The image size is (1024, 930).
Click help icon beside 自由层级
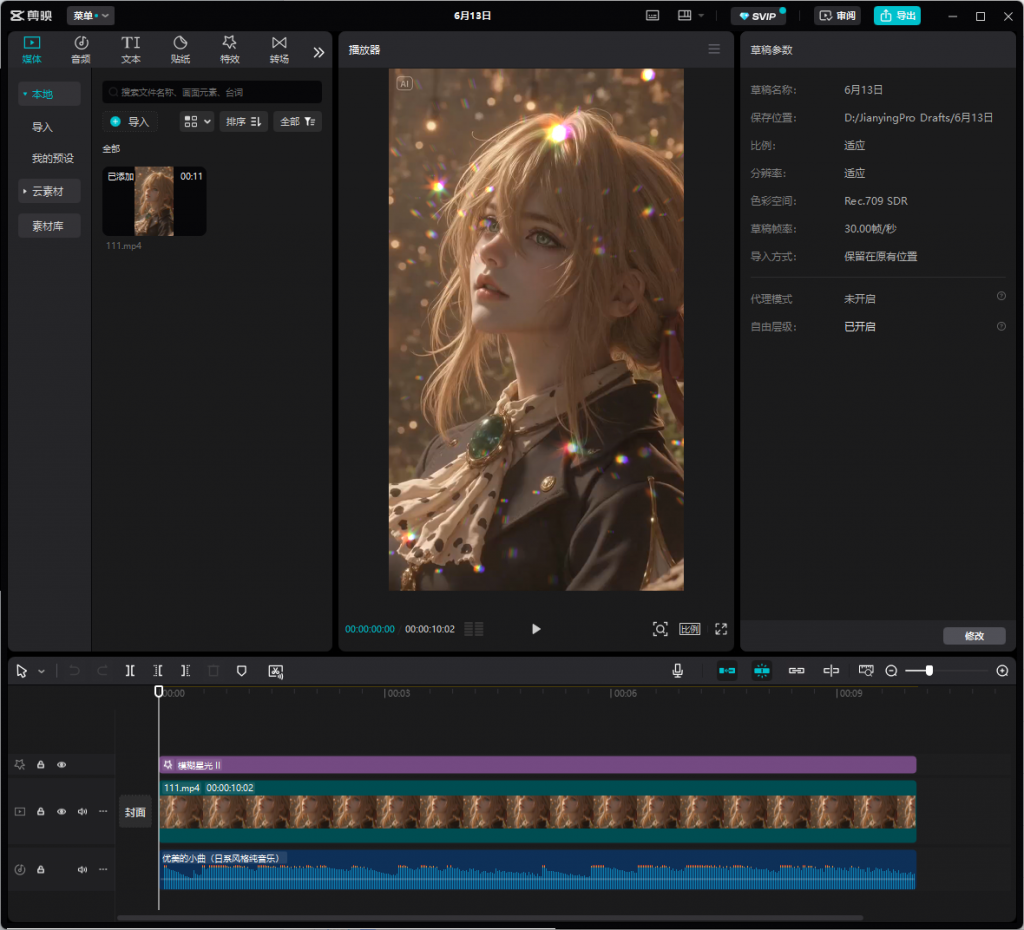[1001, 326]
